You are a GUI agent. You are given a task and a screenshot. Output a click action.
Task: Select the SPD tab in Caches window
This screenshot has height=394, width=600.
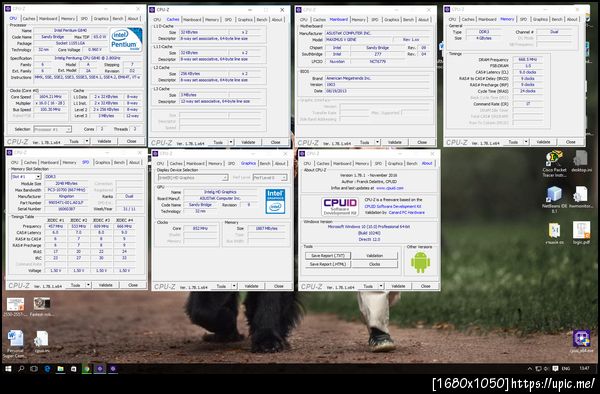228,20
